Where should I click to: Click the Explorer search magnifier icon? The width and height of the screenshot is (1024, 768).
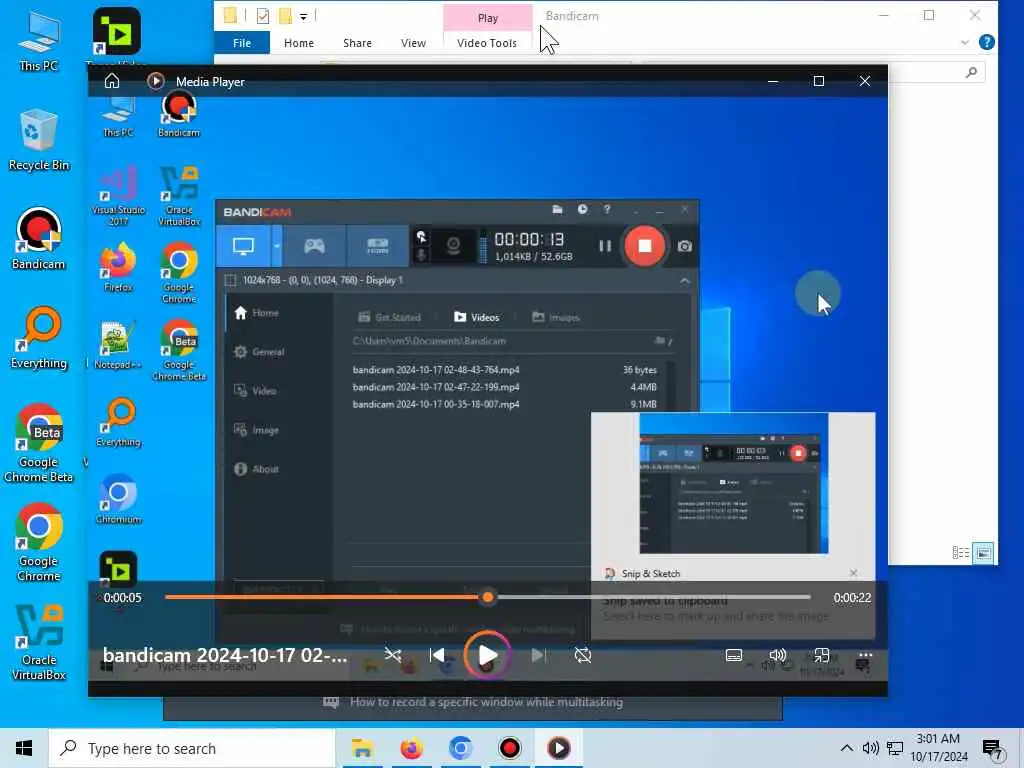click(x=972, y=72)
